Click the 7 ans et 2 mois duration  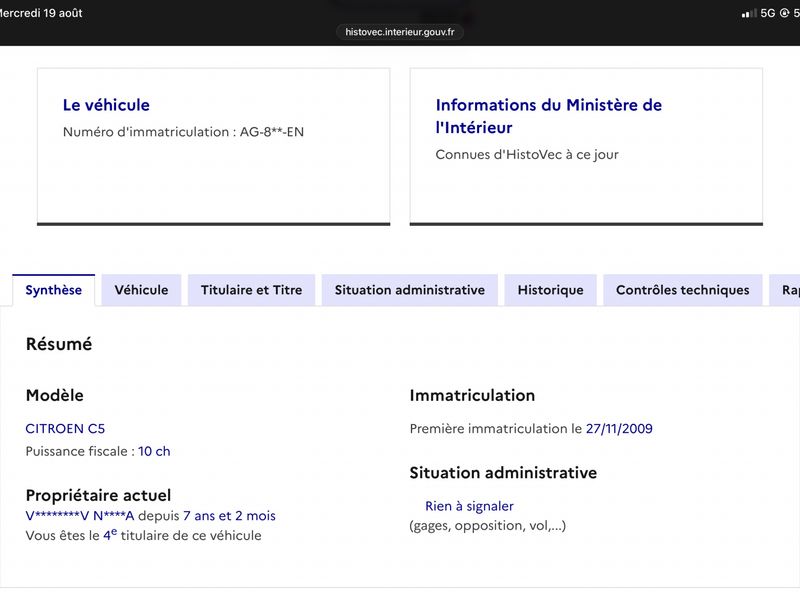pyautogui.click(x=229, y=516)
